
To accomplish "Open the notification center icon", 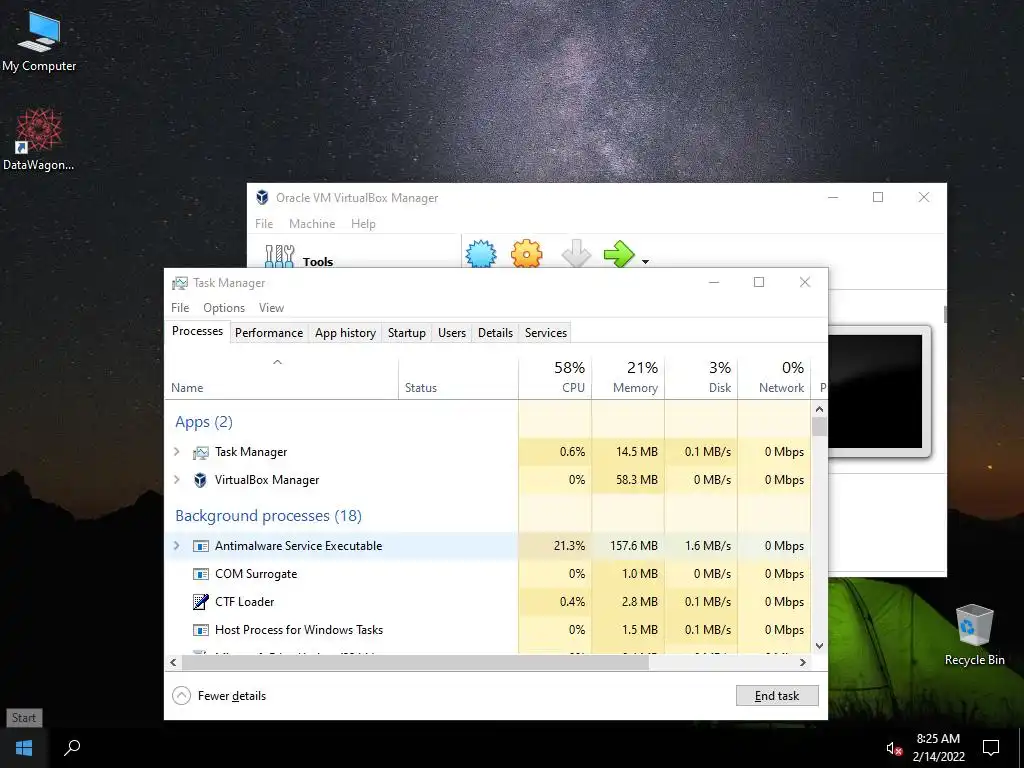I will tap(991, 748).
